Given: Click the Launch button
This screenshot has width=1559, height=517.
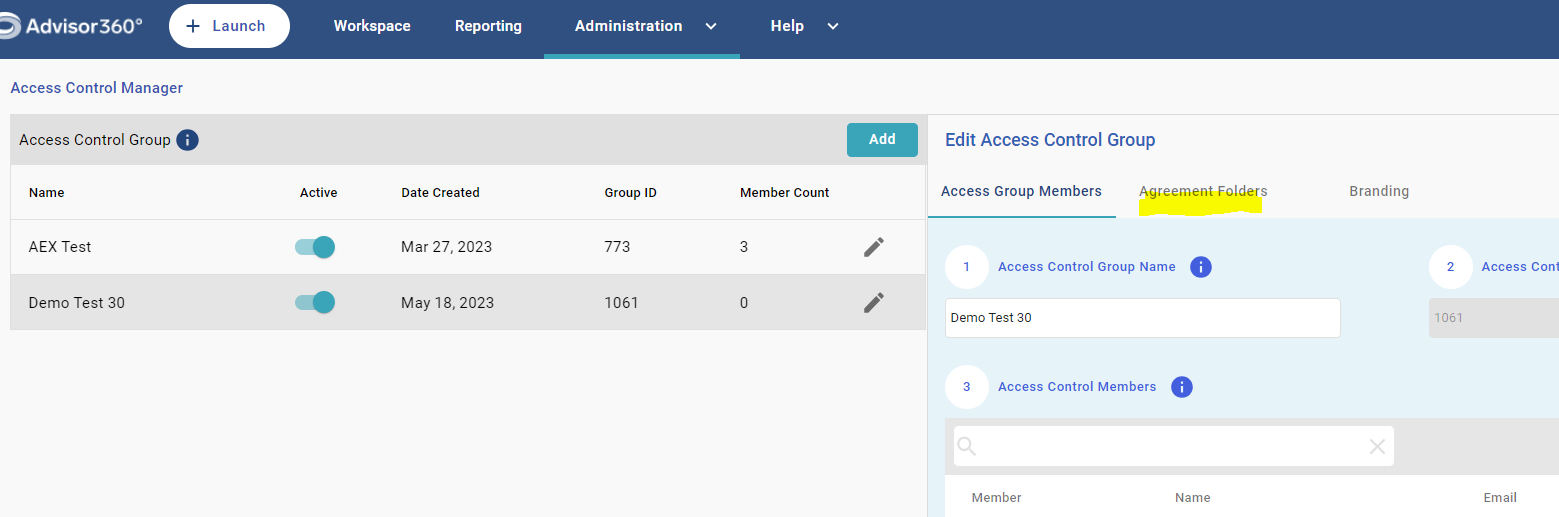Looking at the screenshot, I should pos(229,26).
